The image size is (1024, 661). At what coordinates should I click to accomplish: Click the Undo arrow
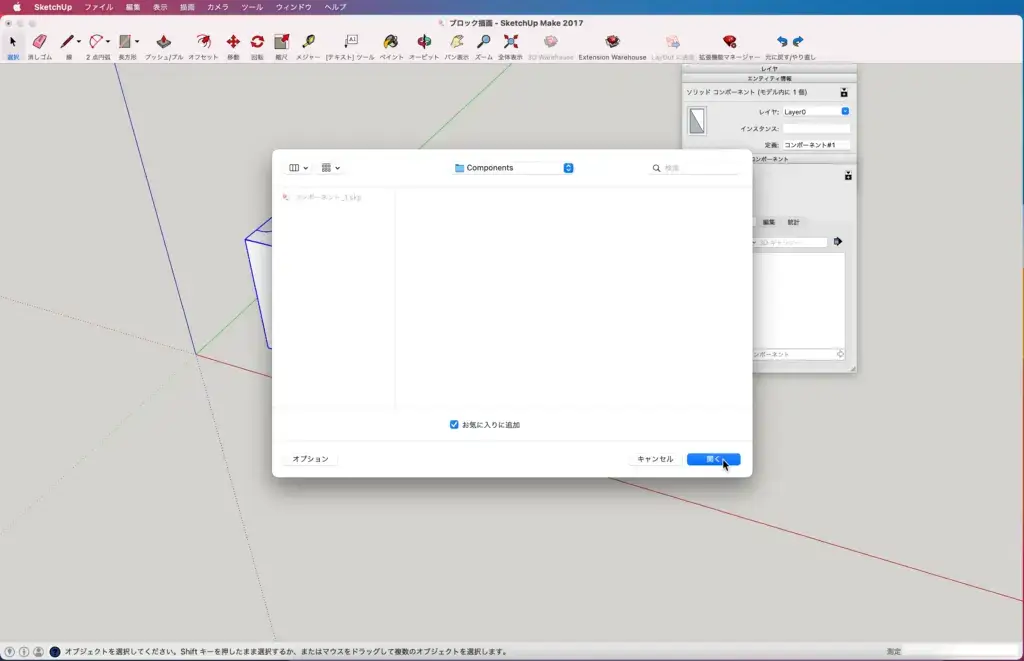pyautogui.click(x=782, y=42)
